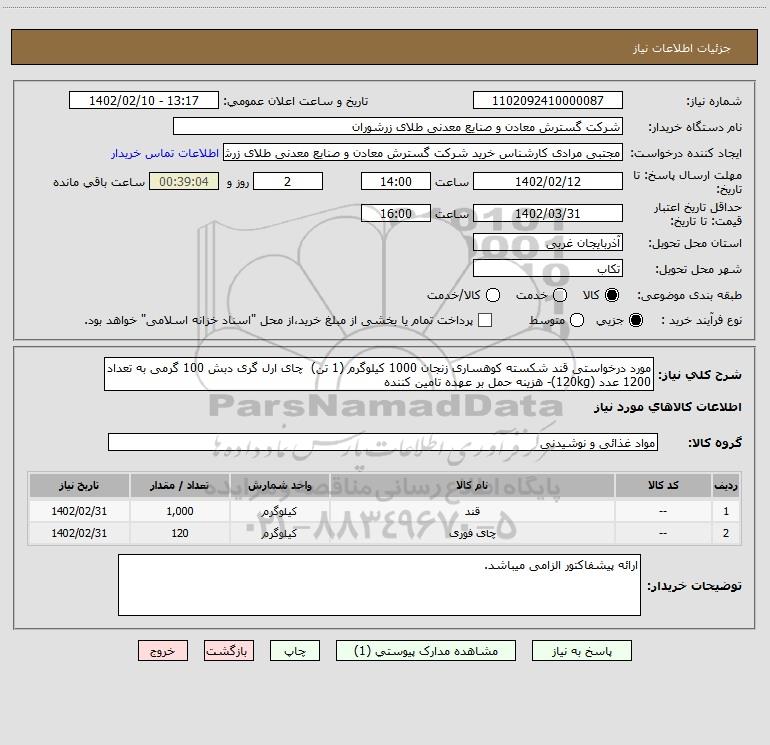Click the buyer organization name field
The height and width of the screenshot is (745, 770).
(398, 127)
